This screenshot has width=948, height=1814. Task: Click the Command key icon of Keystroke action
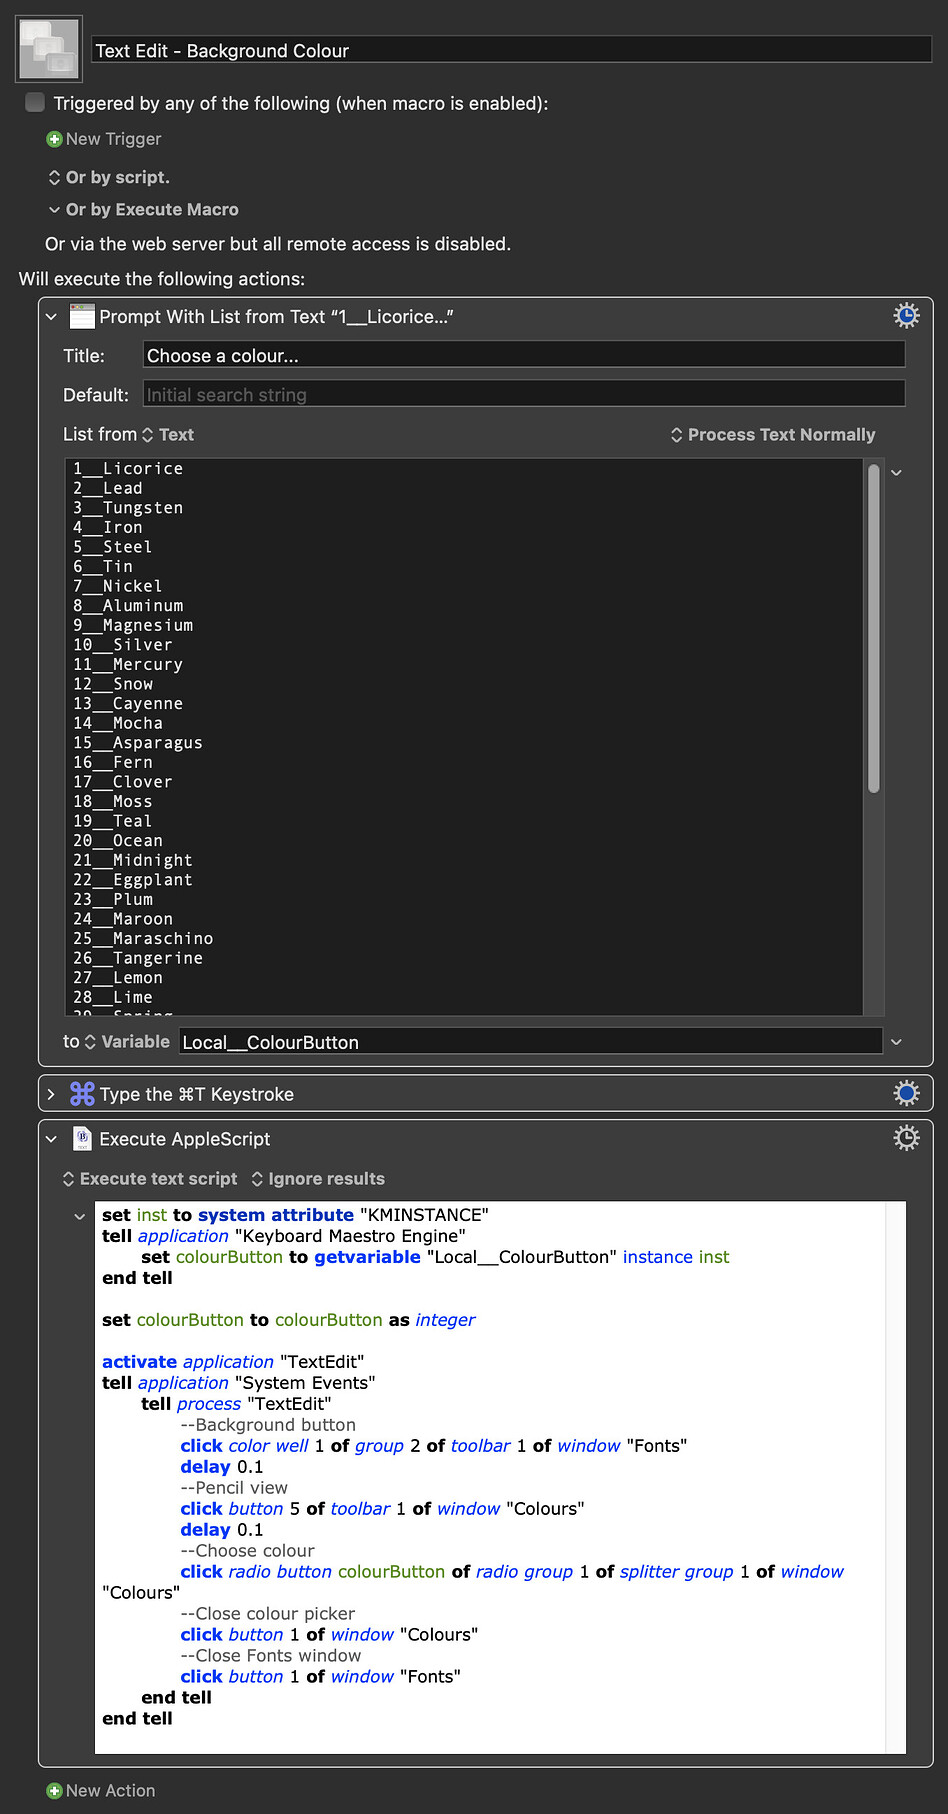82,1094
